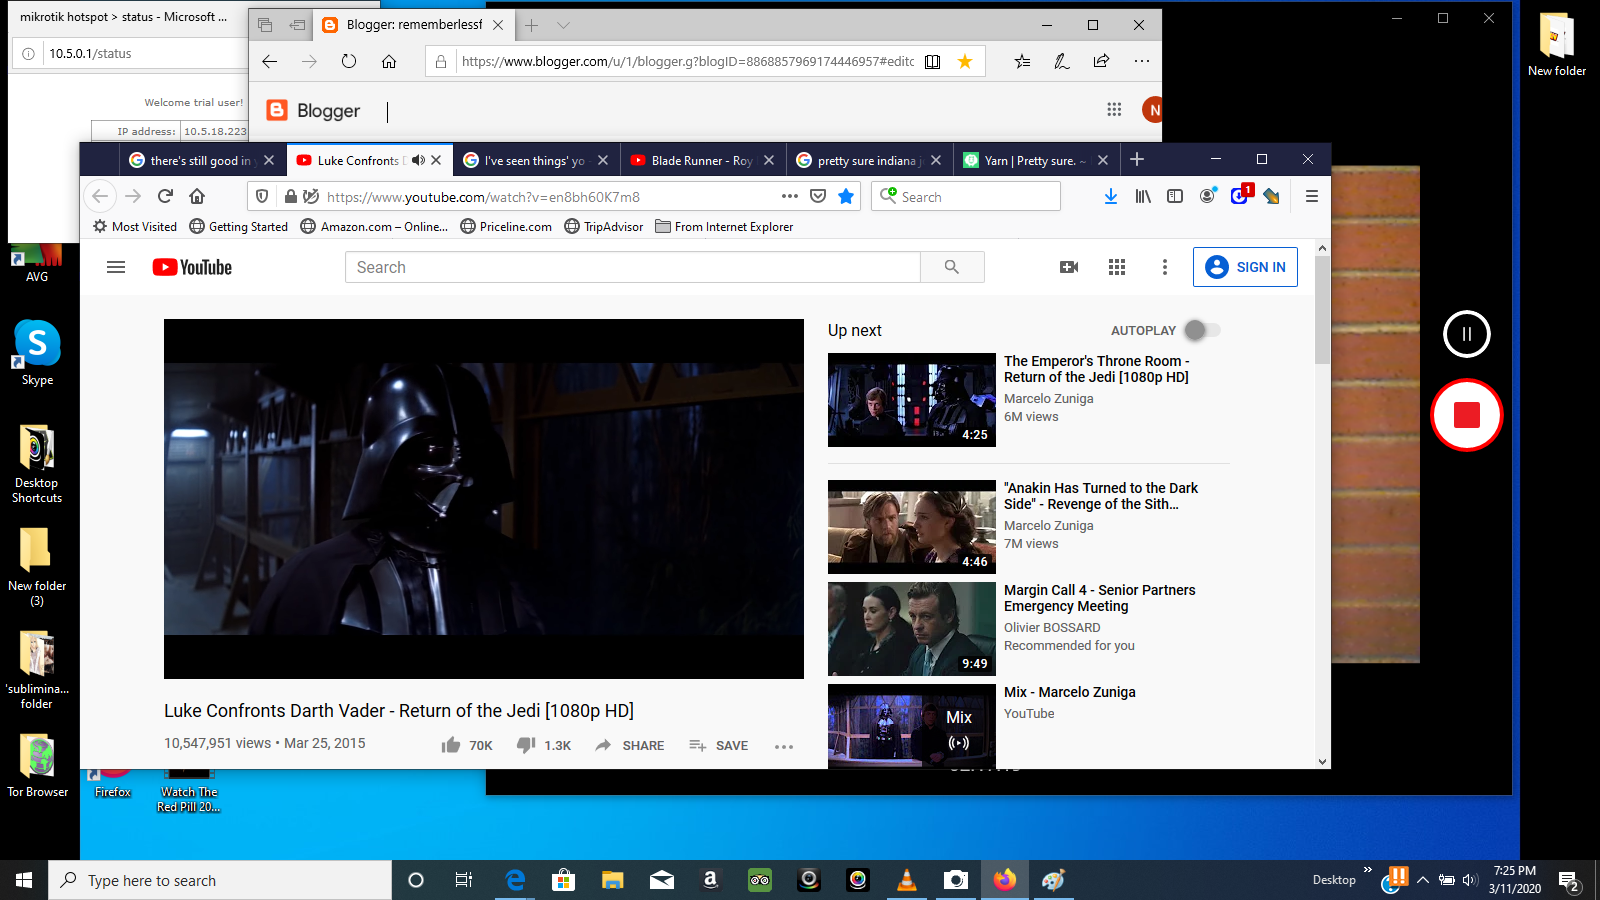Open YouTube apps grid icon
1600x900 pixels.
tap(1117, 267)
